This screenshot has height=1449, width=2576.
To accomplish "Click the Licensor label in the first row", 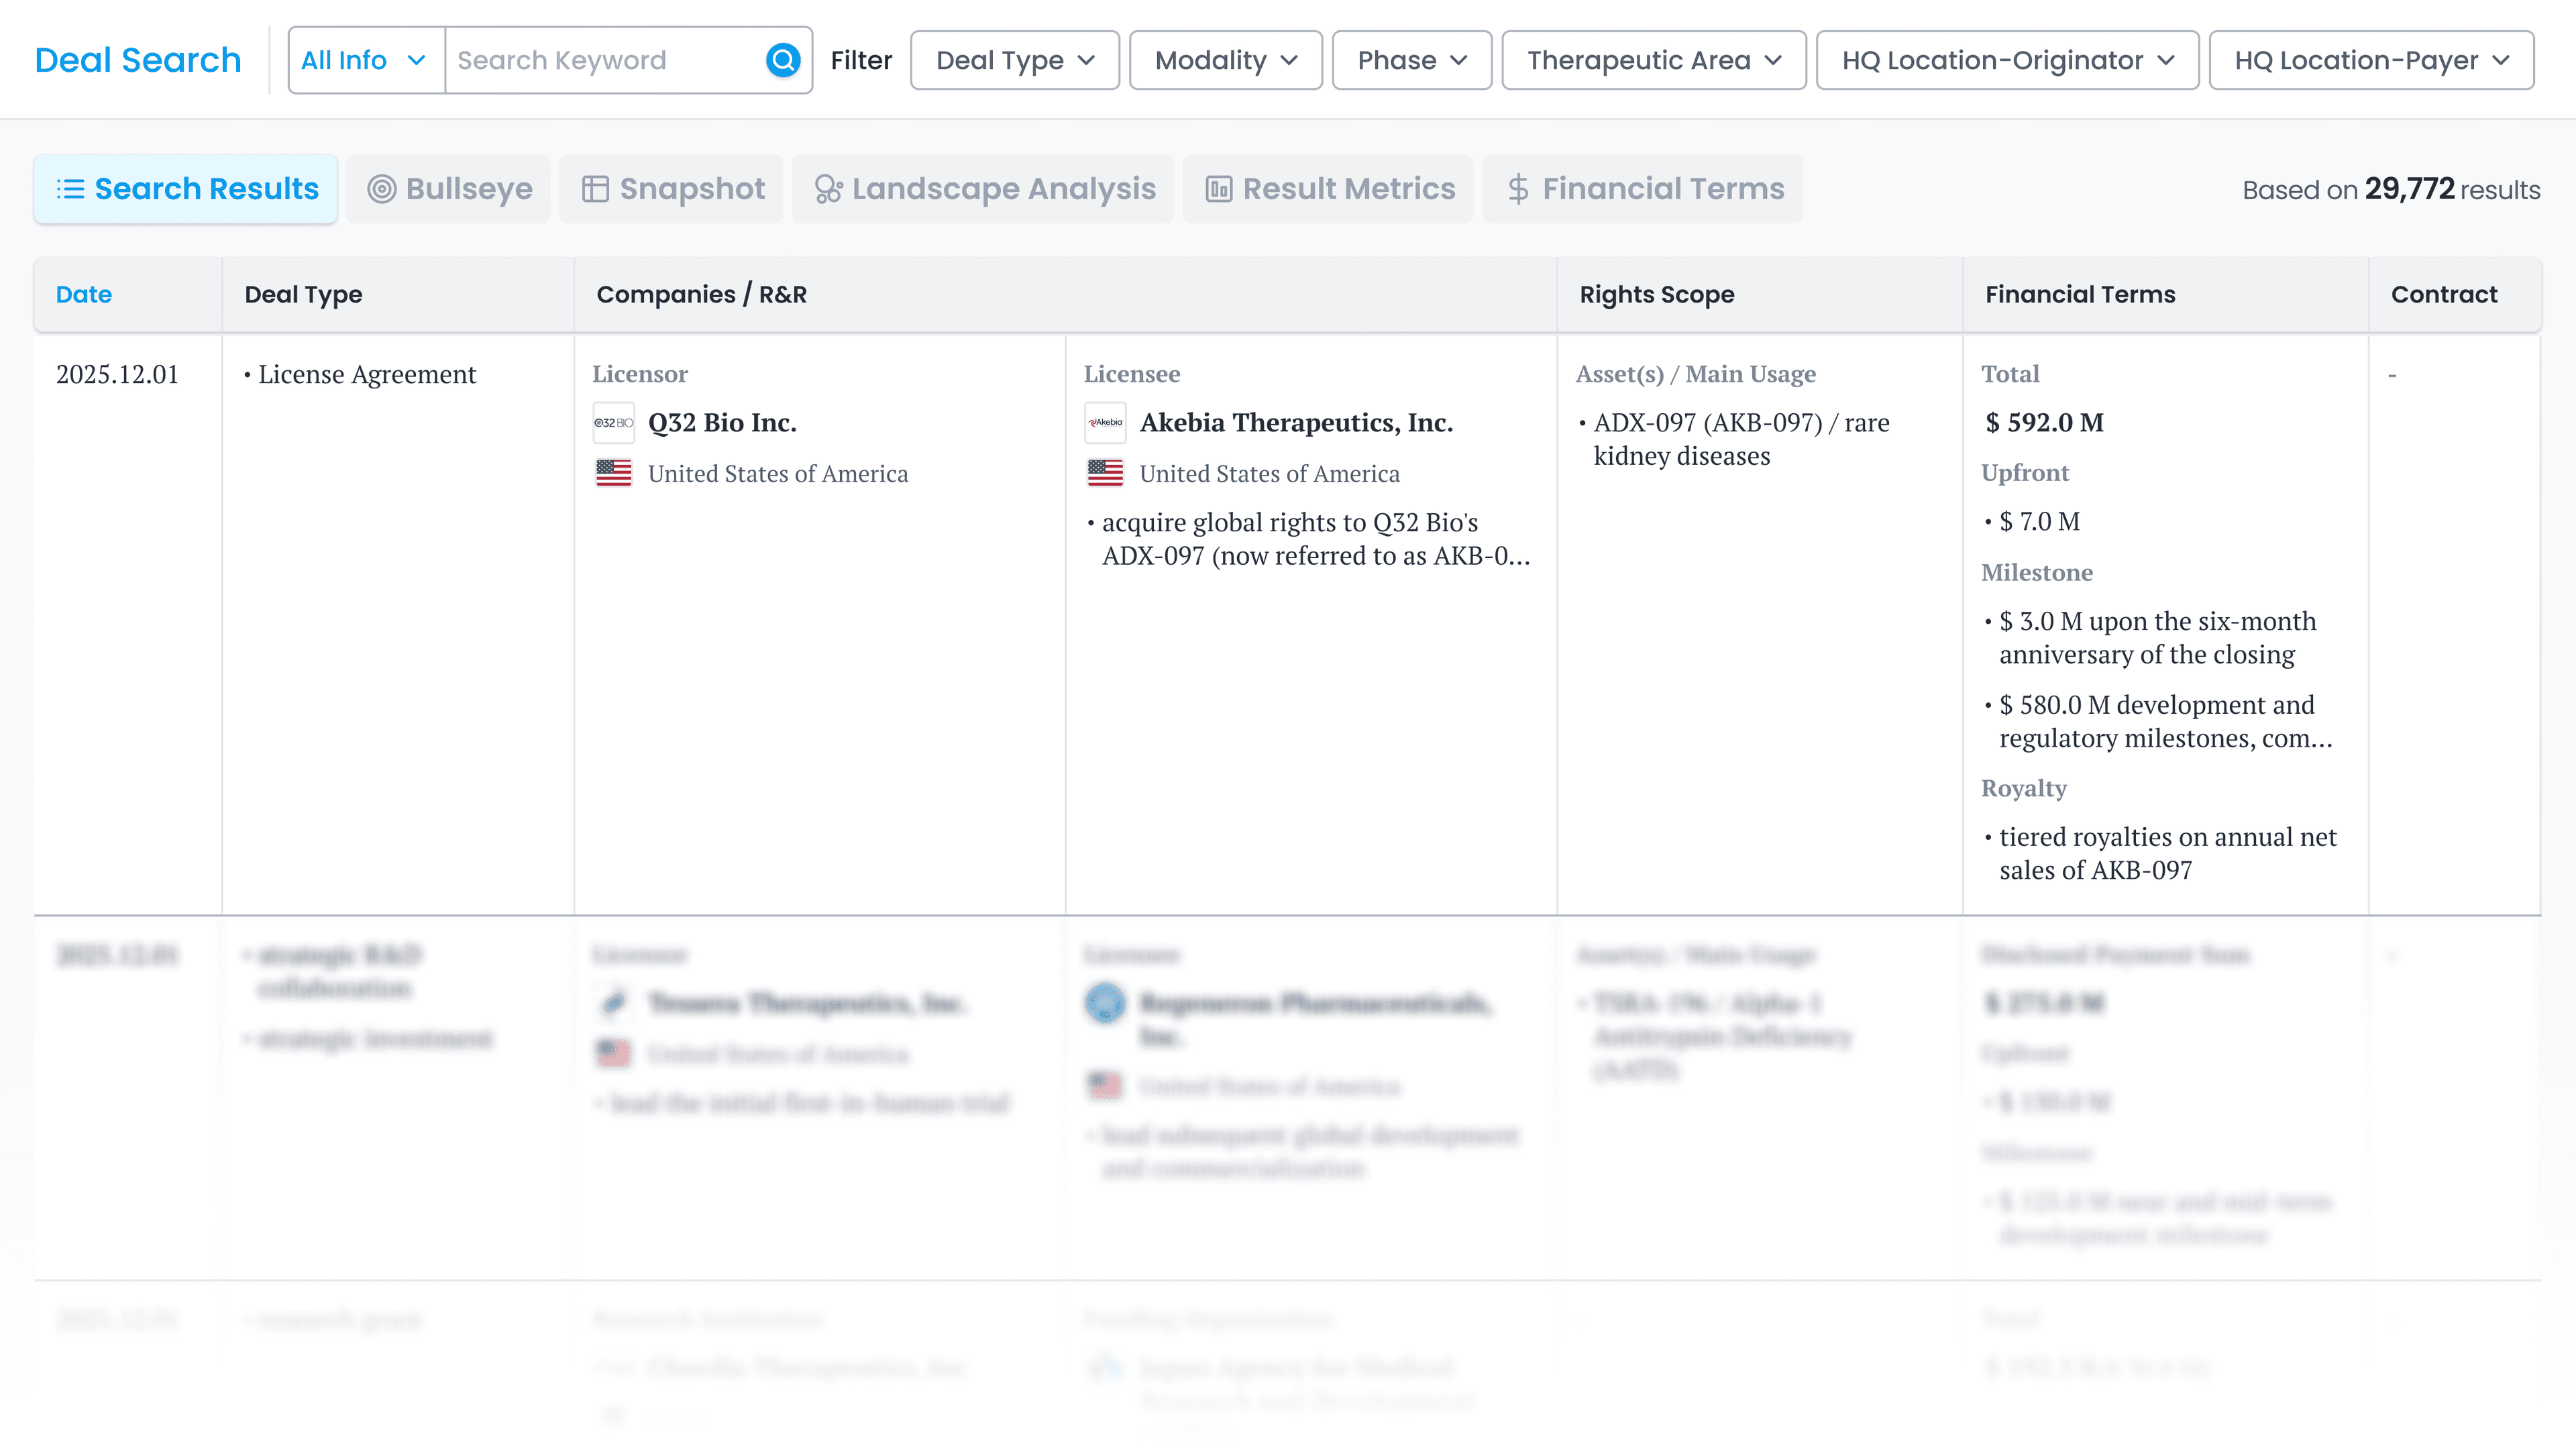I will pyautogui.click(x=640, y=374).
